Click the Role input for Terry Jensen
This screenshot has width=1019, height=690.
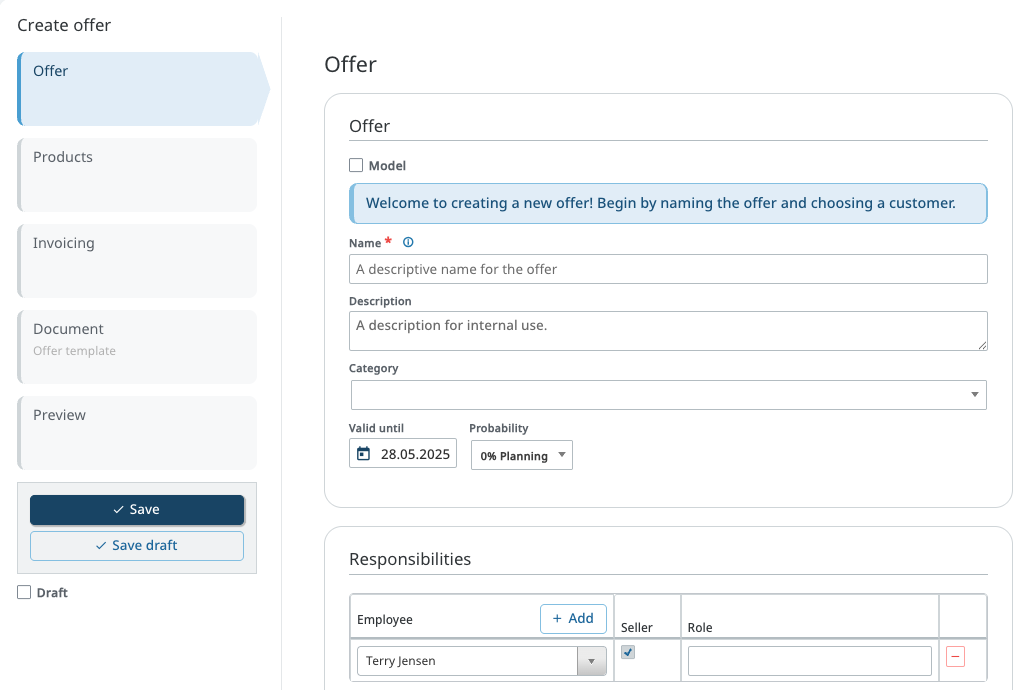[x=810, y=661]
